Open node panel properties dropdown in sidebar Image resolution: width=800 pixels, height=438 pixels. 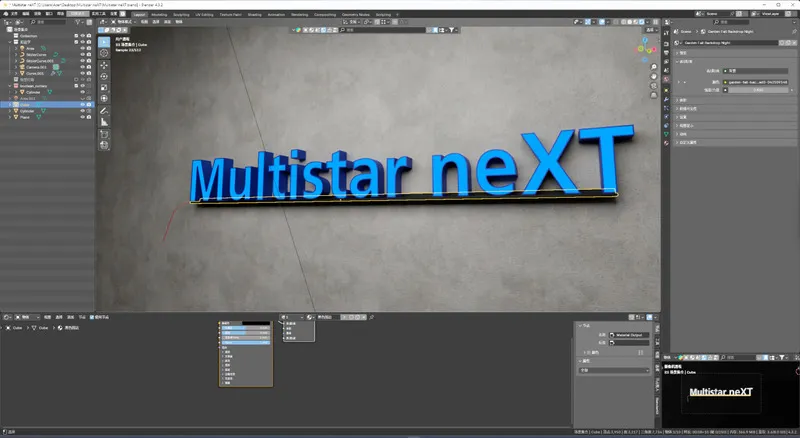614,370
